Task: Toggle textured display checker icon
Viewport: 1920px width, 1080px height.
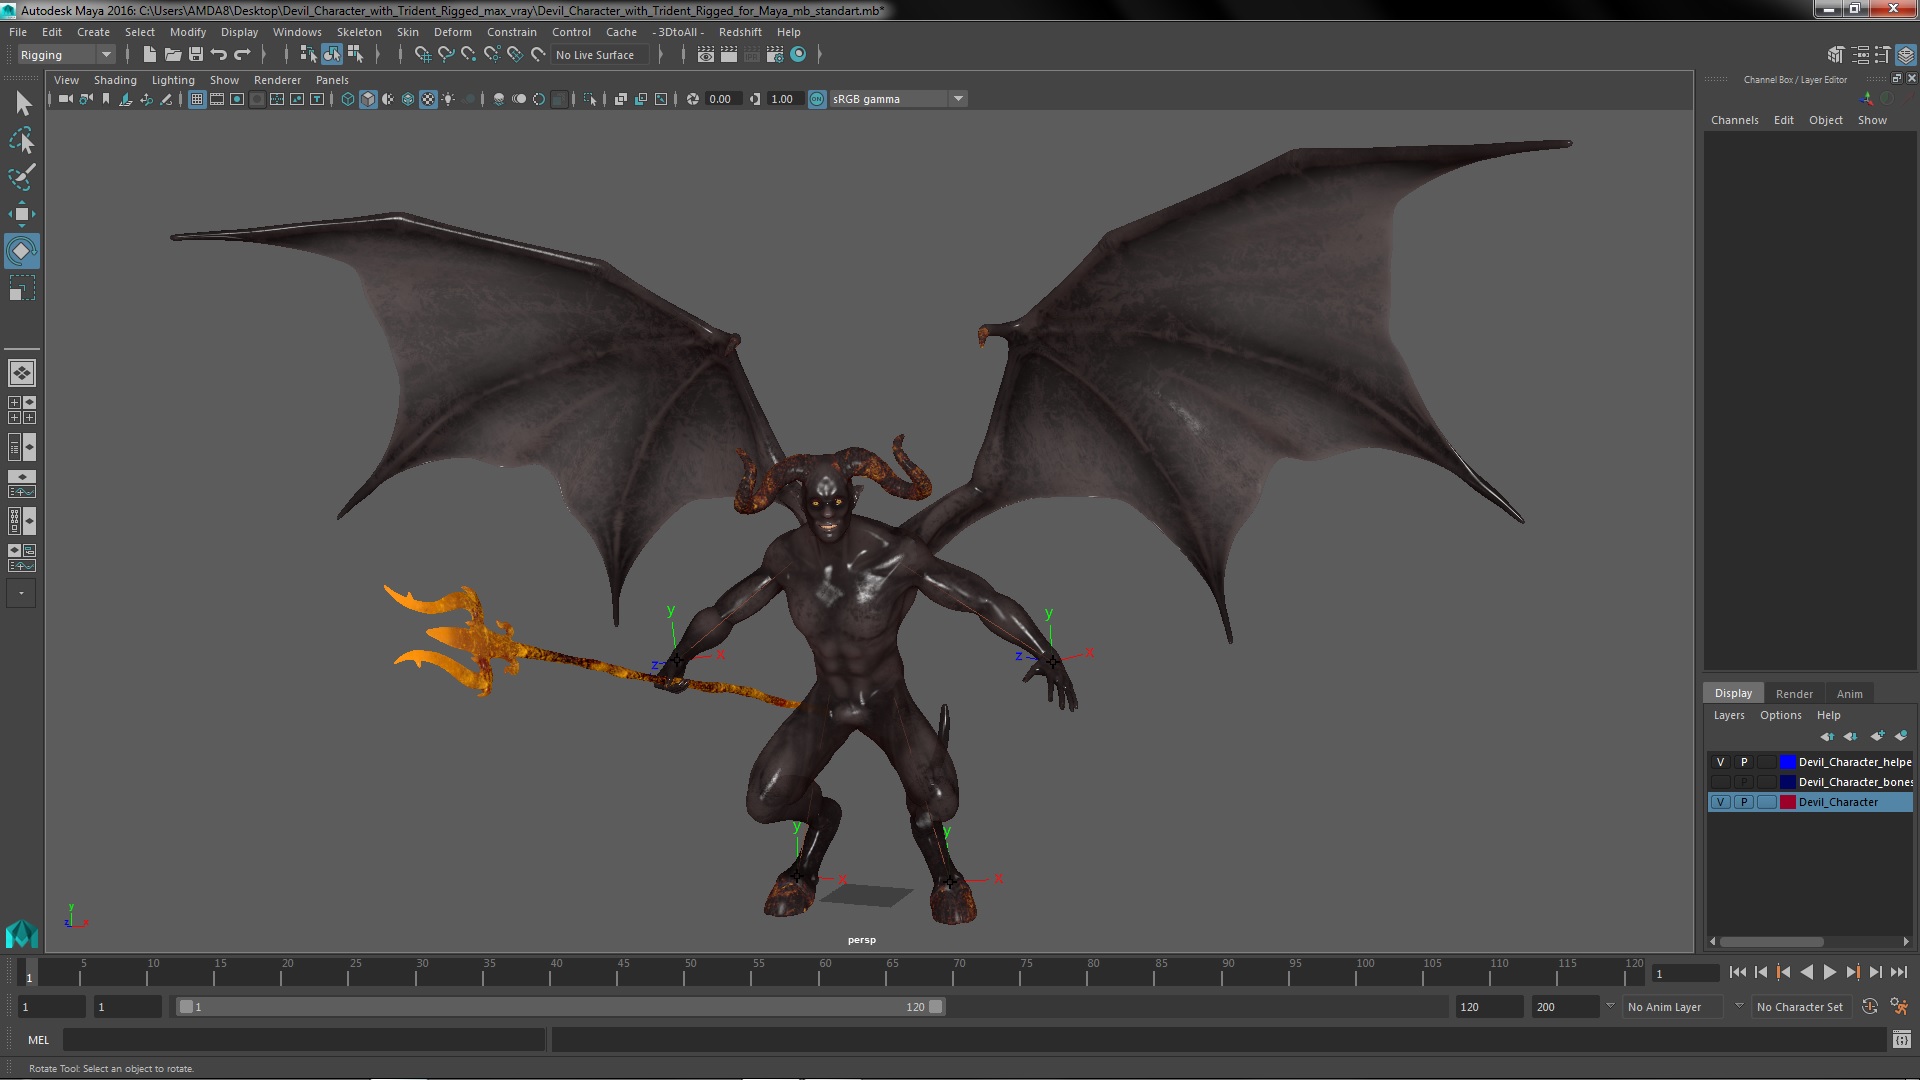Action: 428,99
